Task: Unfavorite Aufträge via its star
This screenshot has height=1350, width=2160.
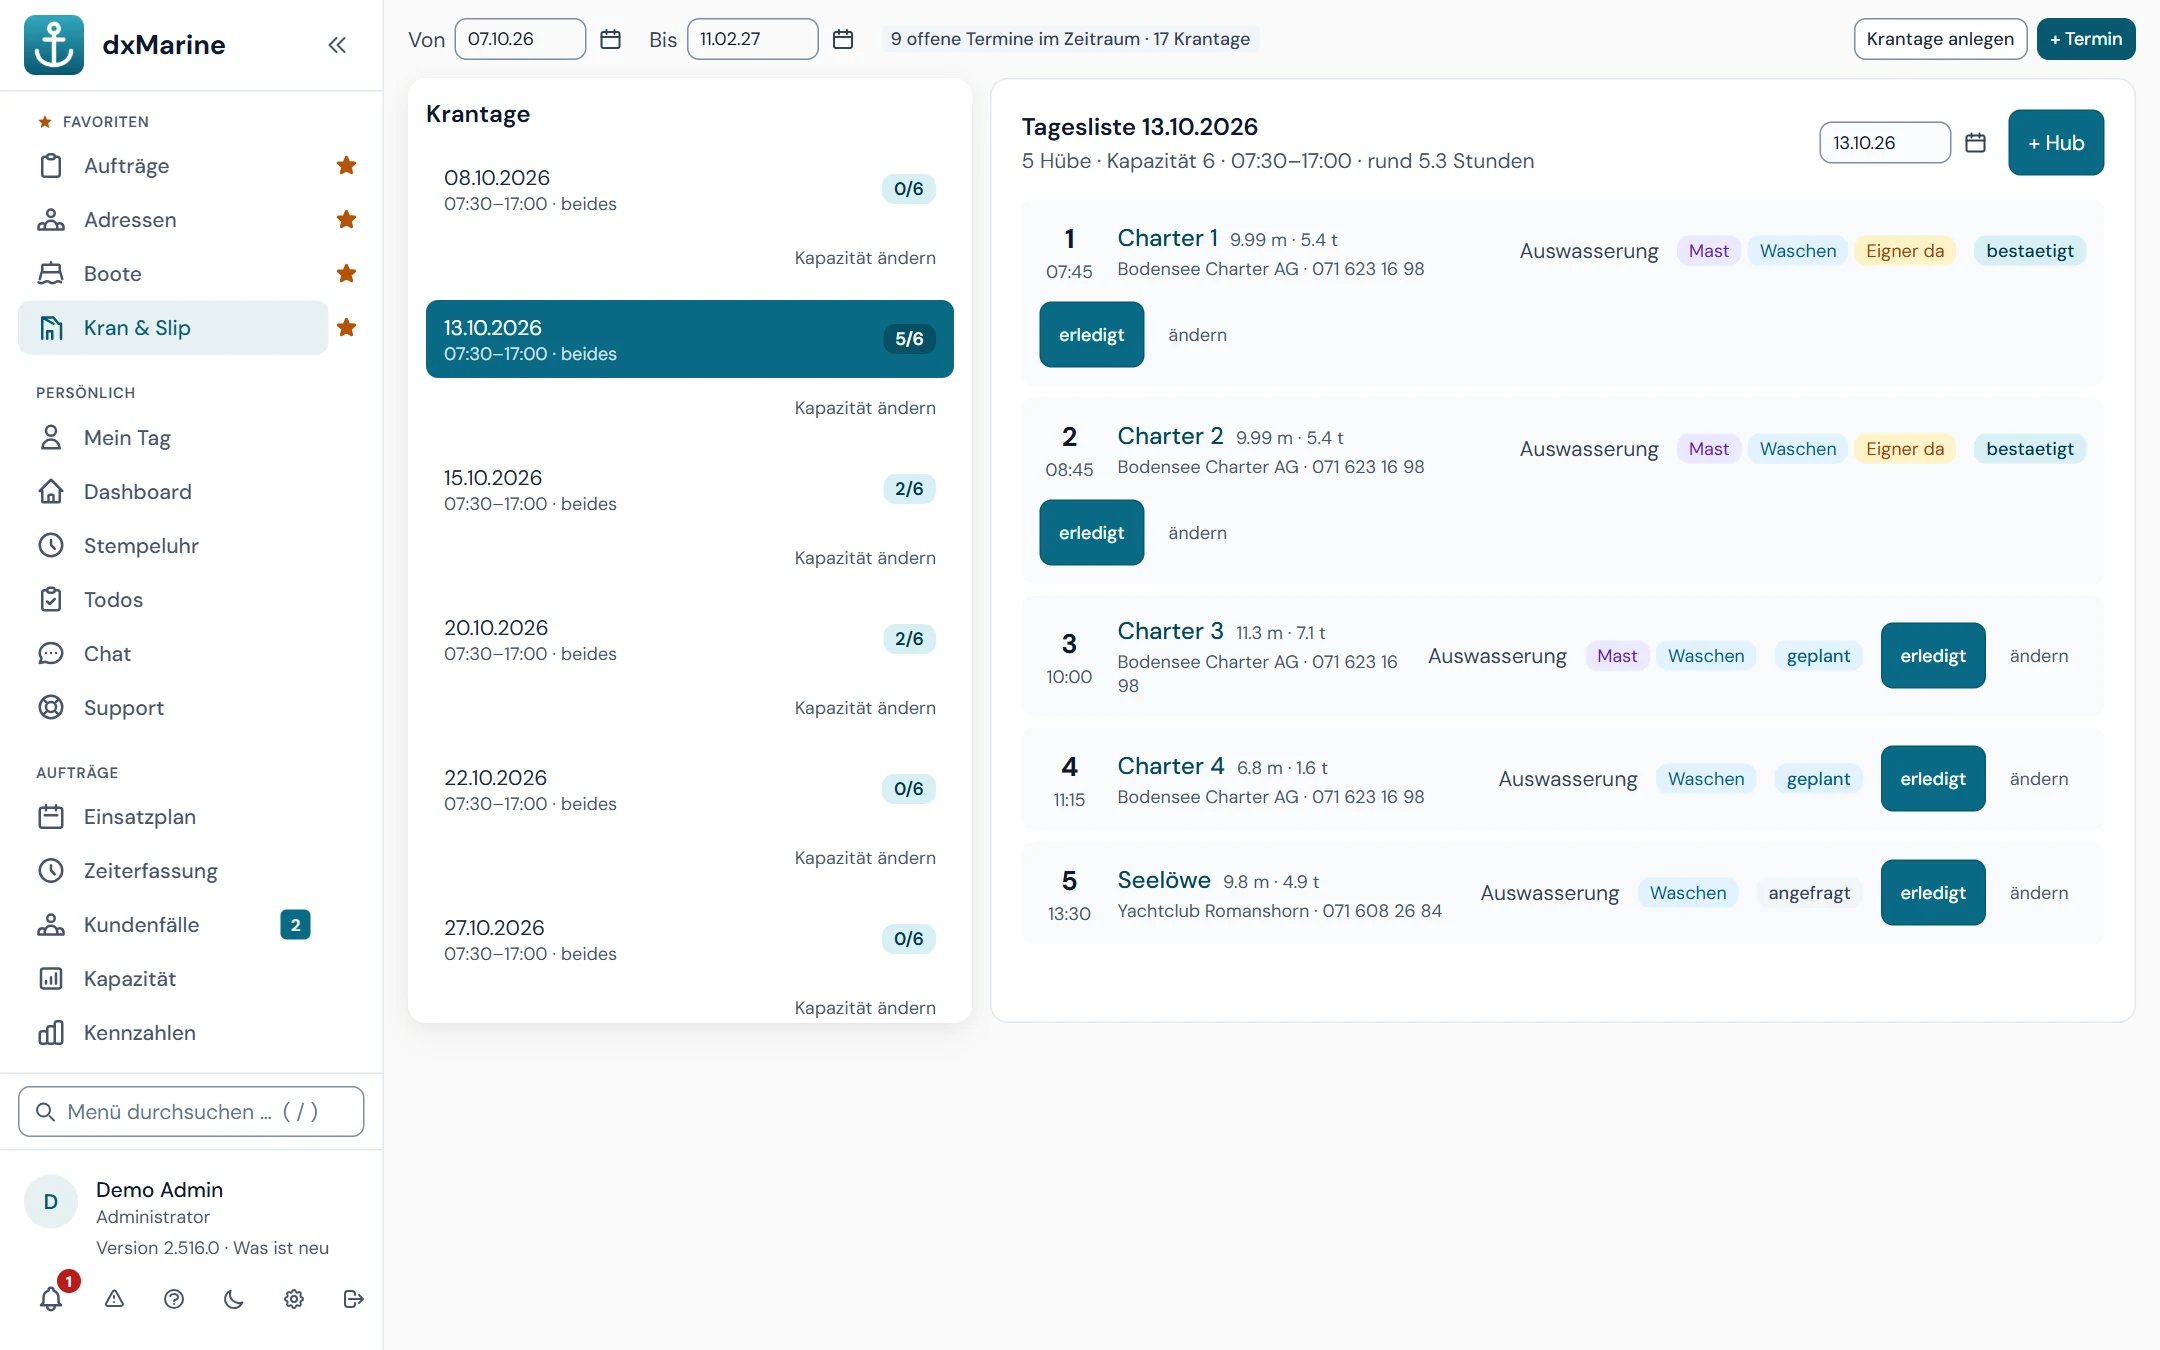Action: 347,166
